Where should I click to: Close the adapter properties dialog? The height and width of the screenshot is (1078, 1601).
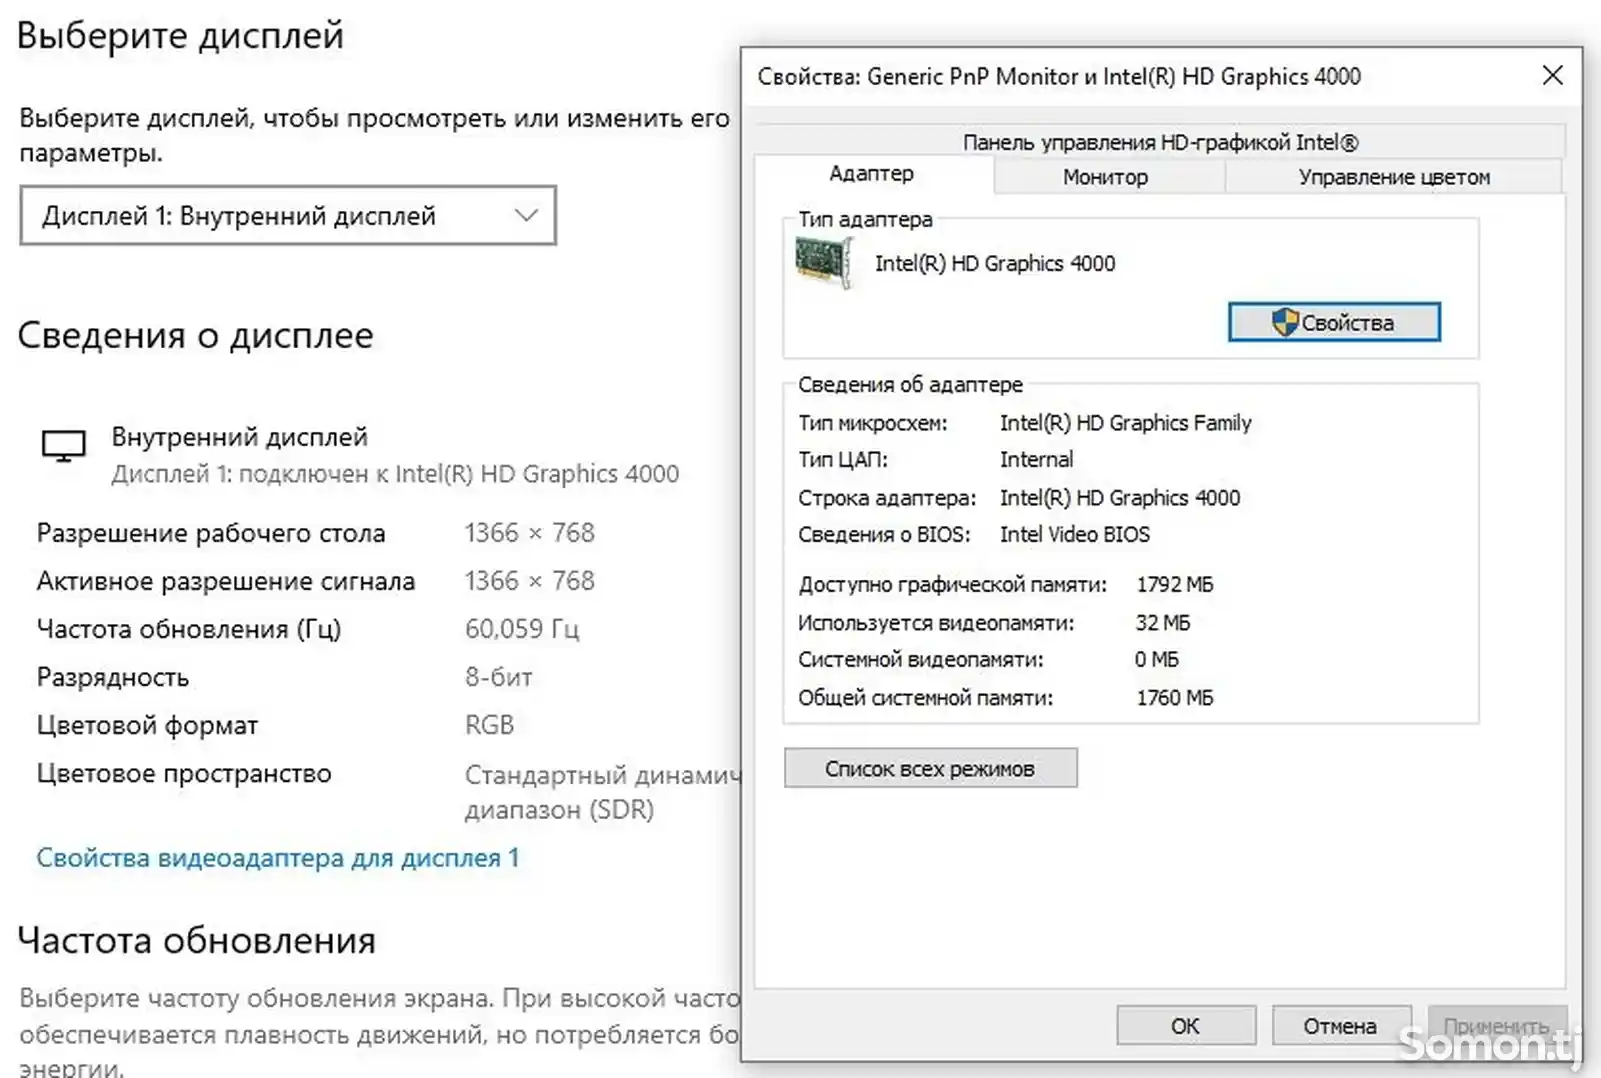[1552, 76]
